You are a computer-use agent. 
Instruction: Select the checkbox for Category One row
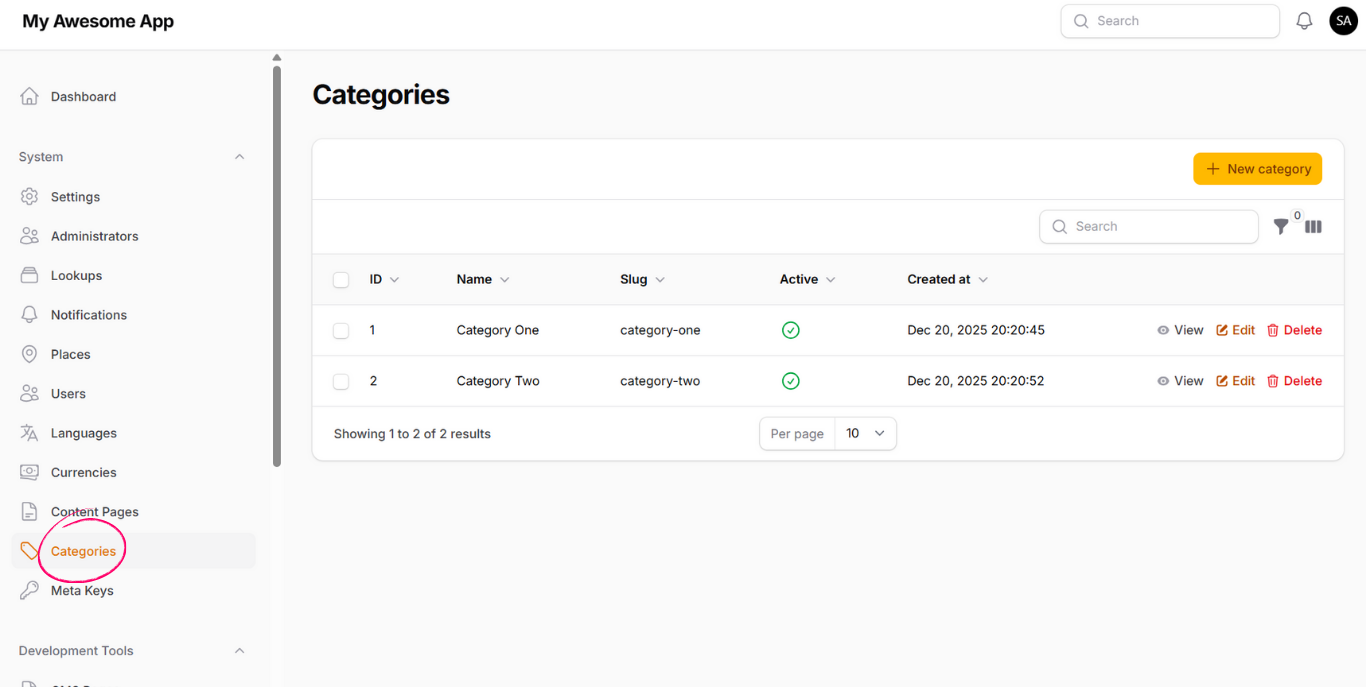pos(341,330)
